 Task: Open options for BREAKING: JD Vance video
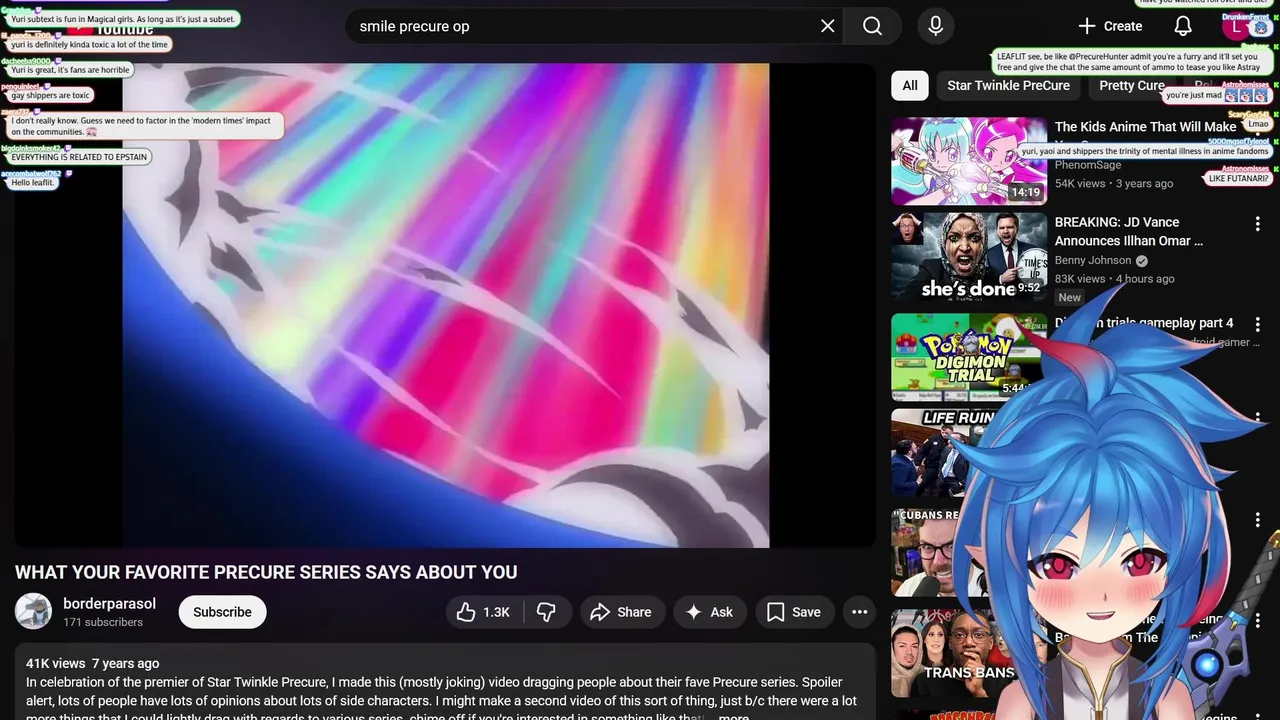click(1258, 224)
